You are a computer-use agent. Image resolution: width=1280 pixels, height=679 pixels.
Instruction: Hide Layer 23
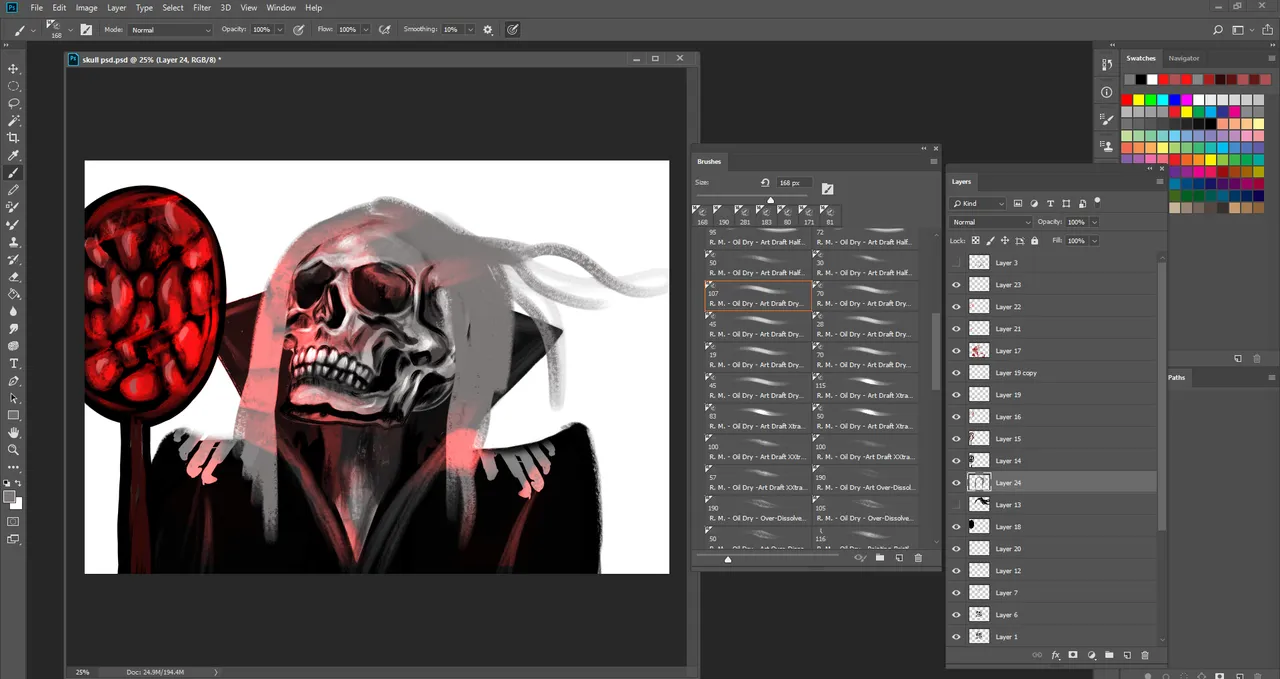coord(956,285)
